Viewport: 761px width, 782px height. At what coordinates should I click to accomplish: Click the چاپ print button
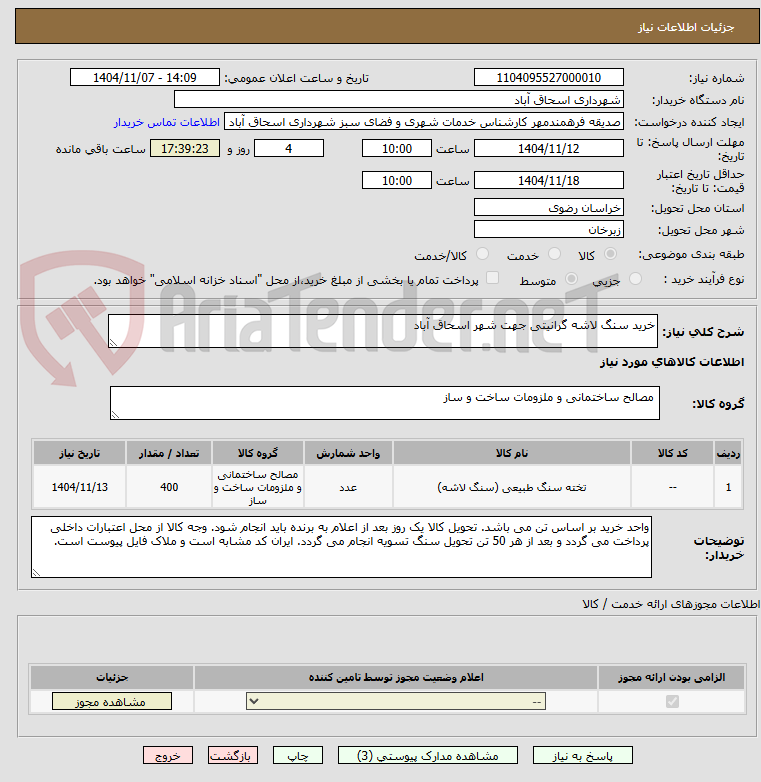click(x=298, y=756)
